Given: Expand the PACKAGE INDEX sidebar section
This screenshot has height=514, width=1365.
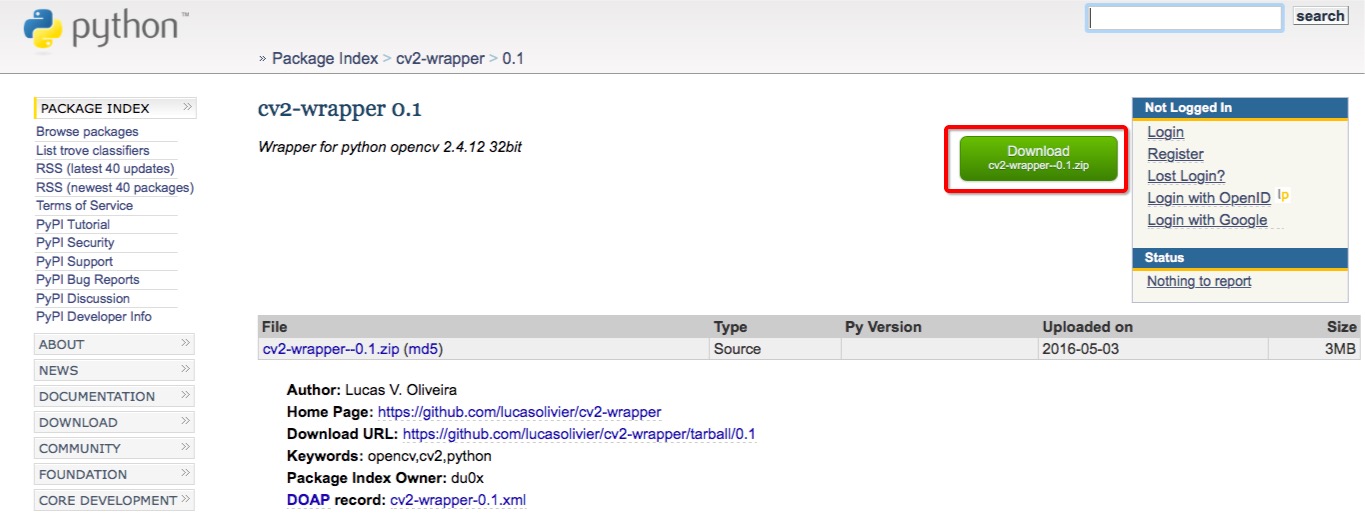Looking at the screenshot, I should tap(115, 108).
